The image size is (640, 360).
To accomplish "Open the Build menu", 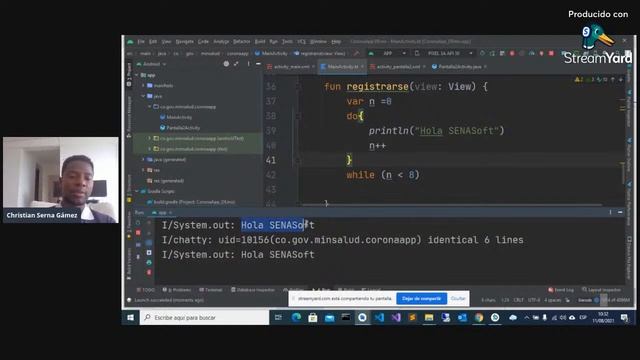I will point(260,42).
